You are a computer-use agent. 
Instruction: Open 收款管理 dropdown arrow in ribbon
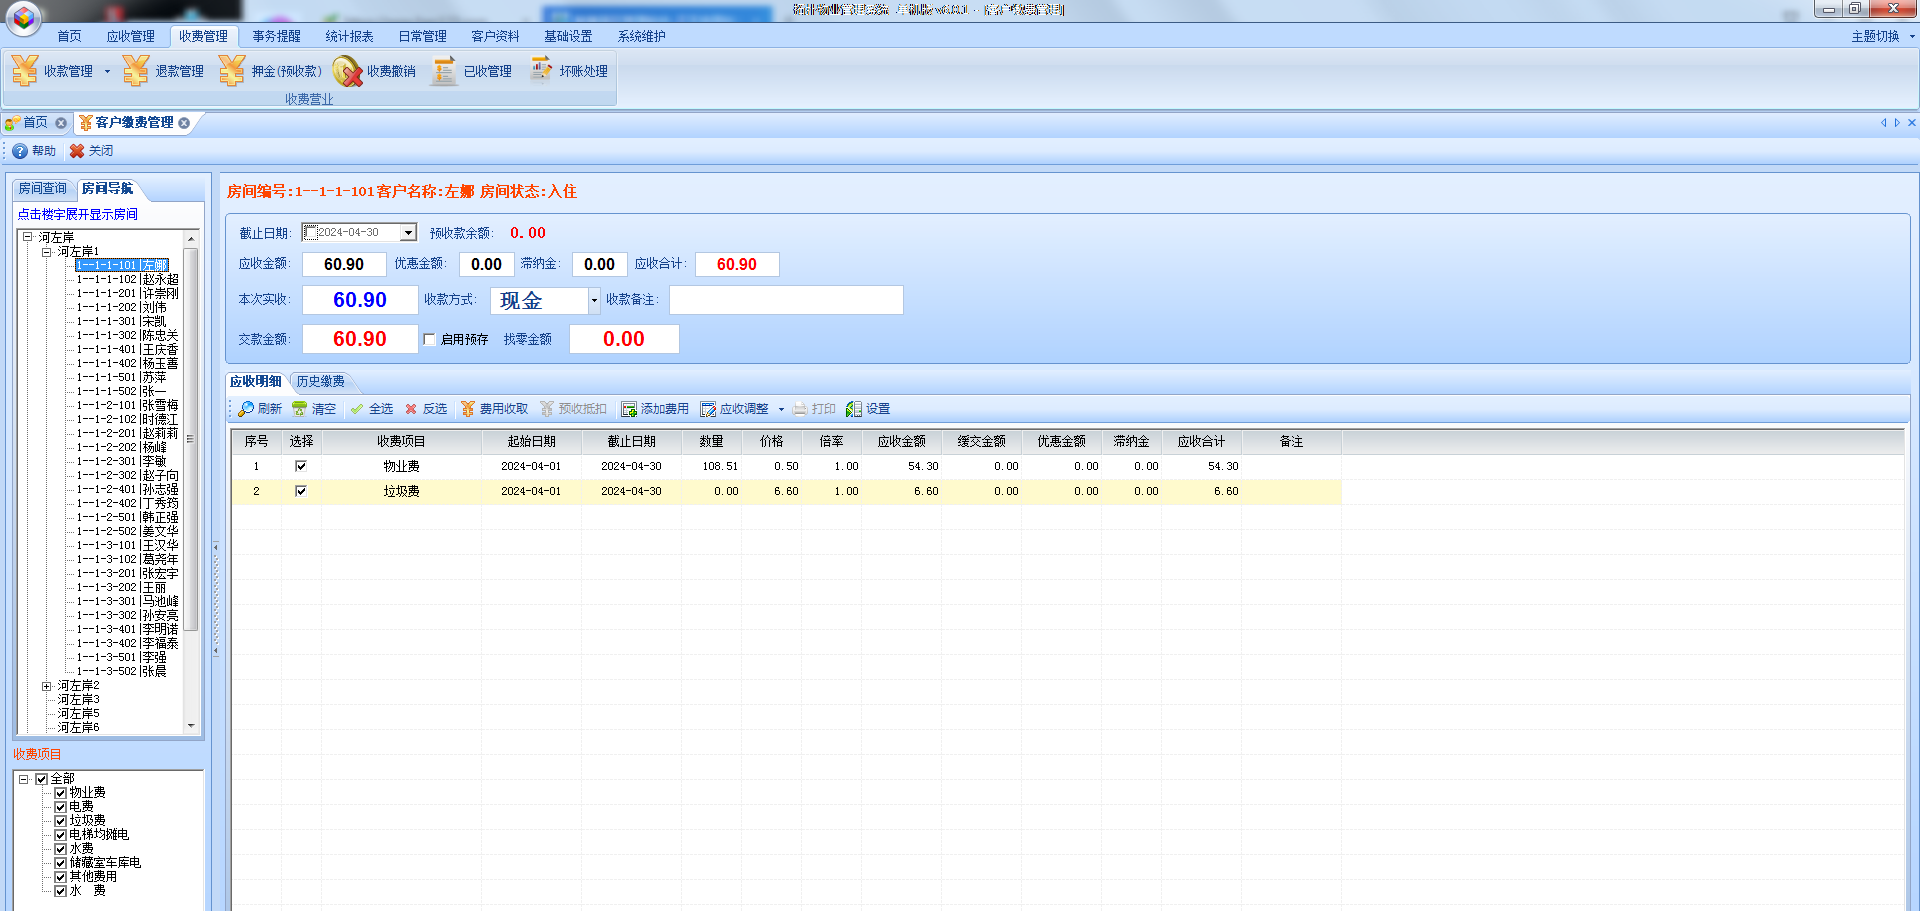click(x=107, y=71)
